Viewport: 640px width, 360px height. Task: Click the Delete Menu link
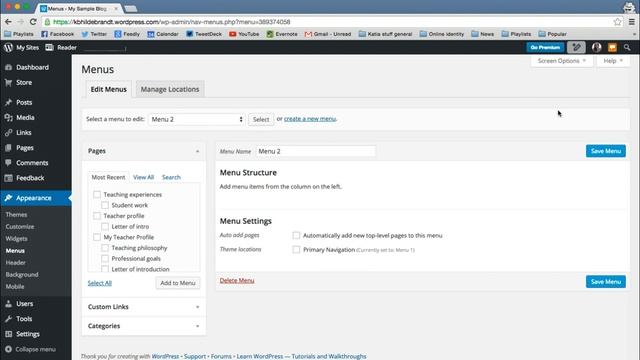click(237, 280)
